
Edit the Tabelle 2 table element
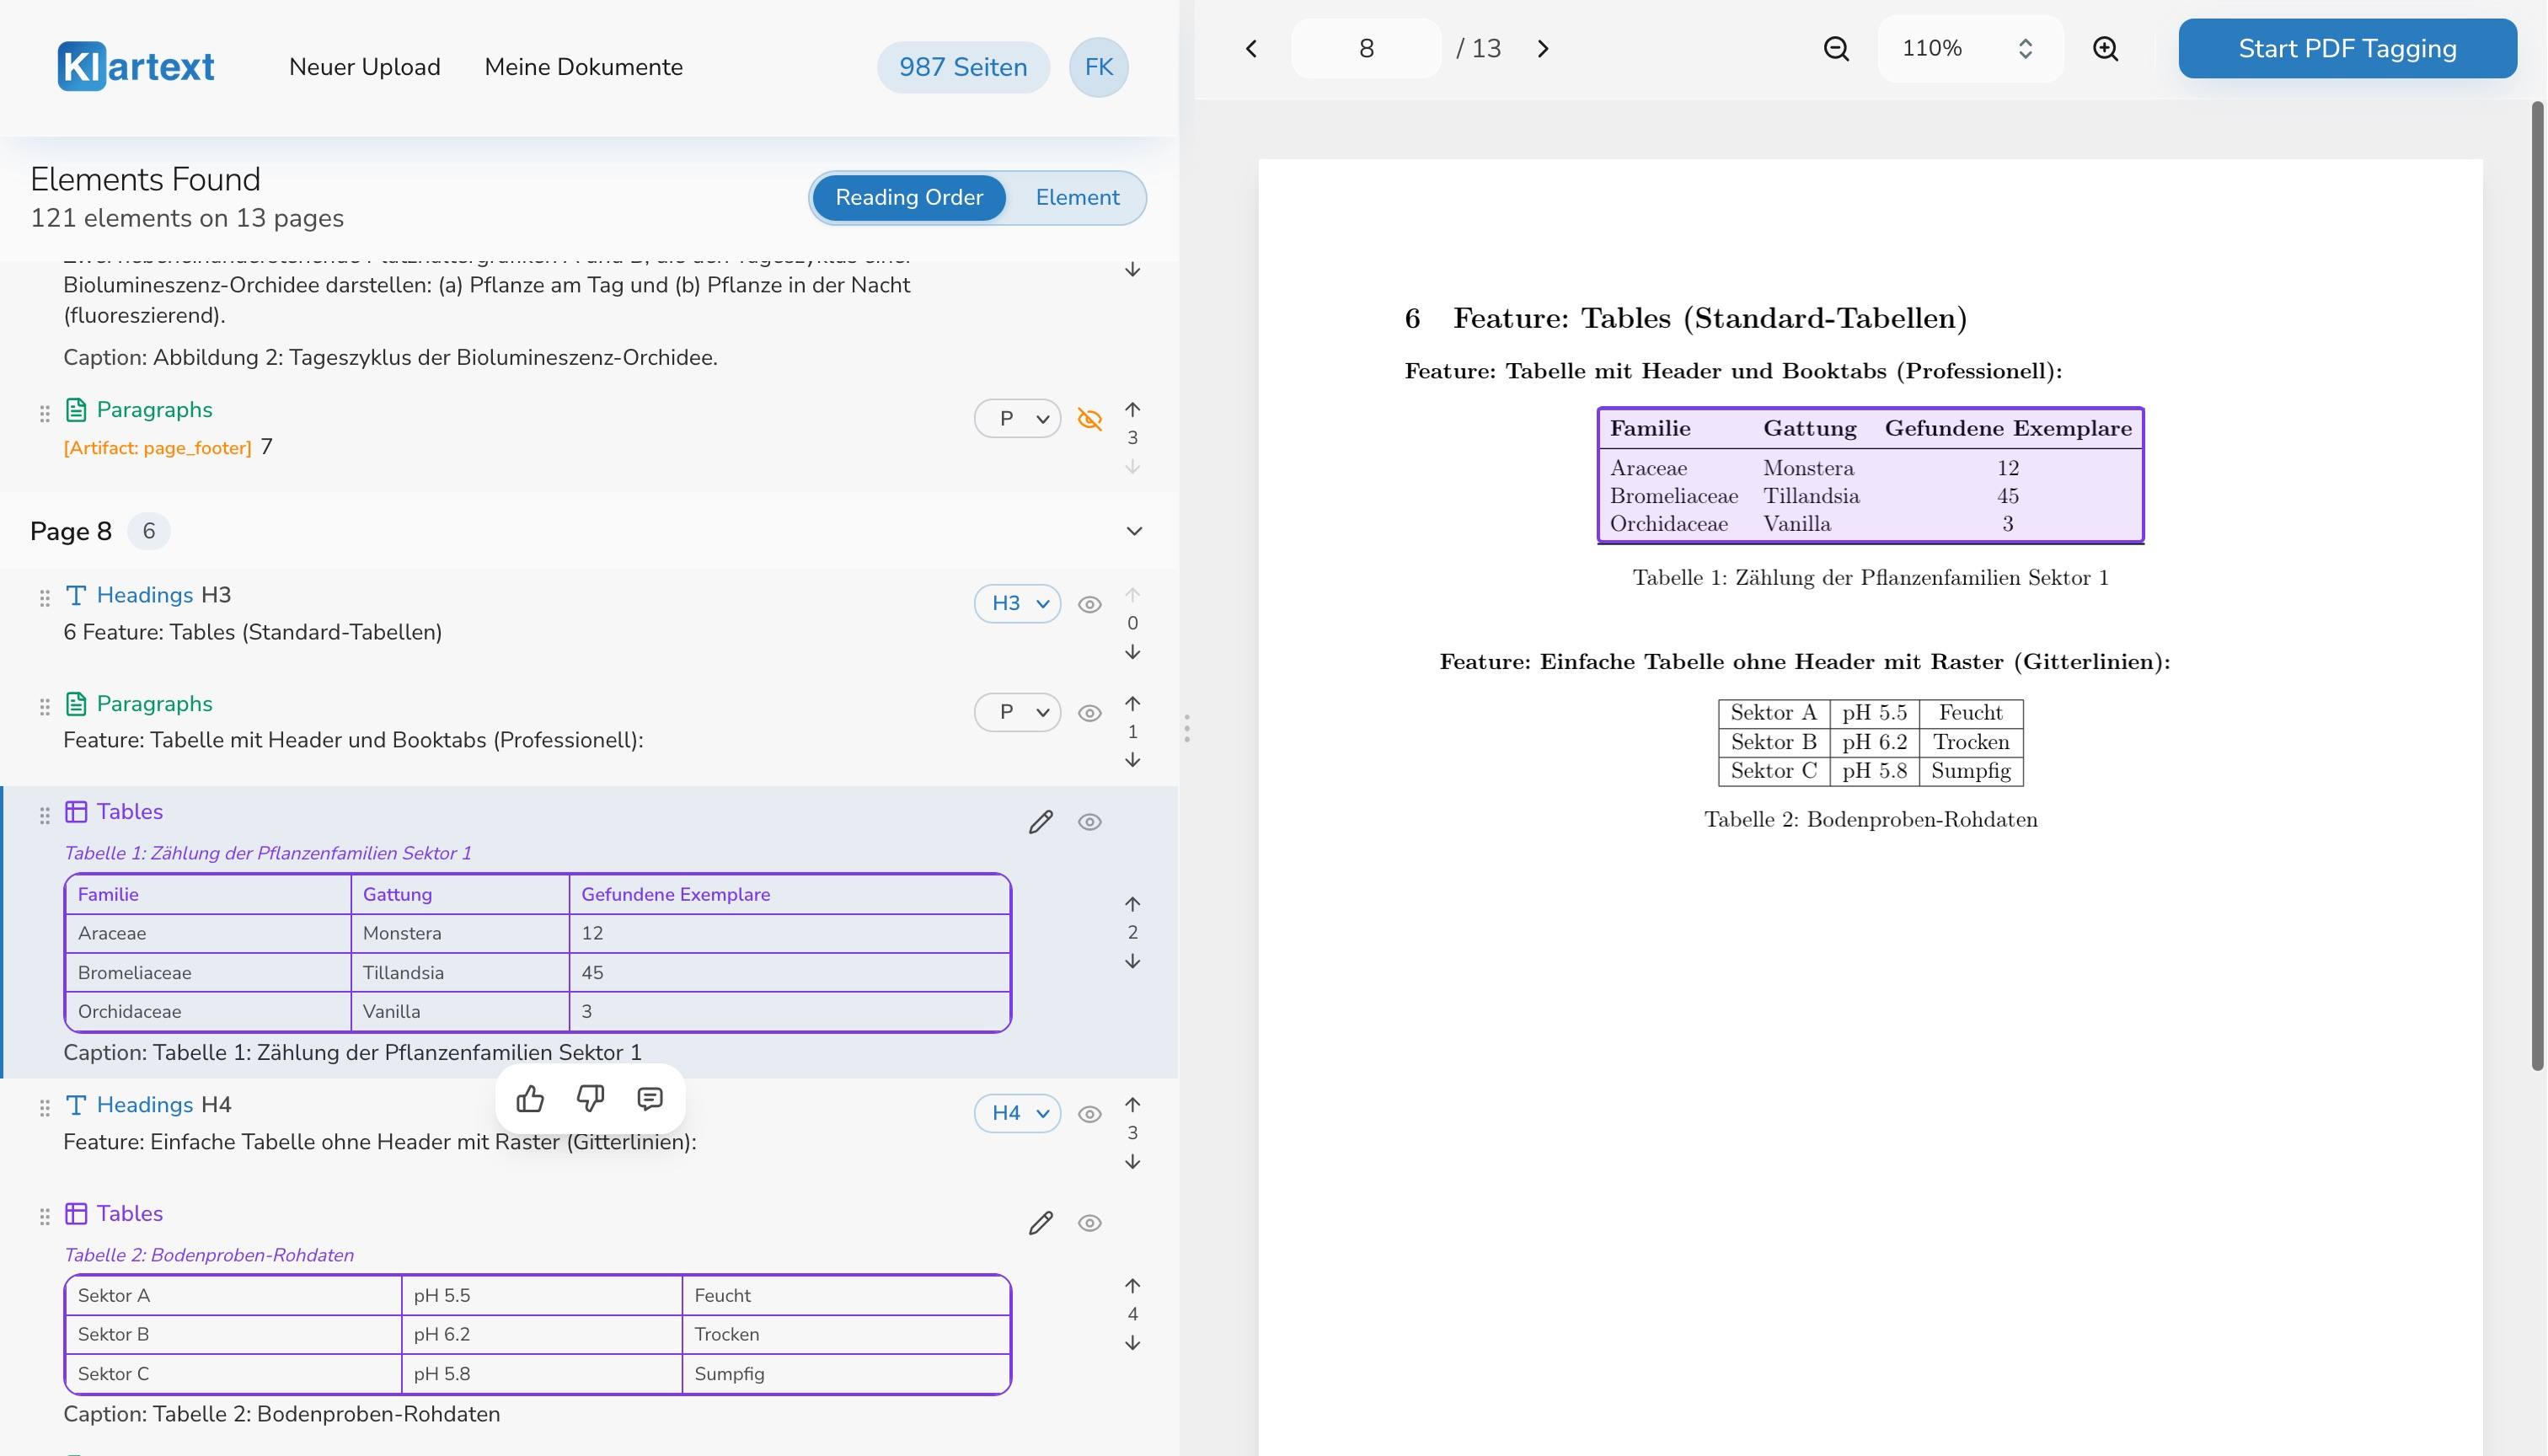tap(1041, 1223)
